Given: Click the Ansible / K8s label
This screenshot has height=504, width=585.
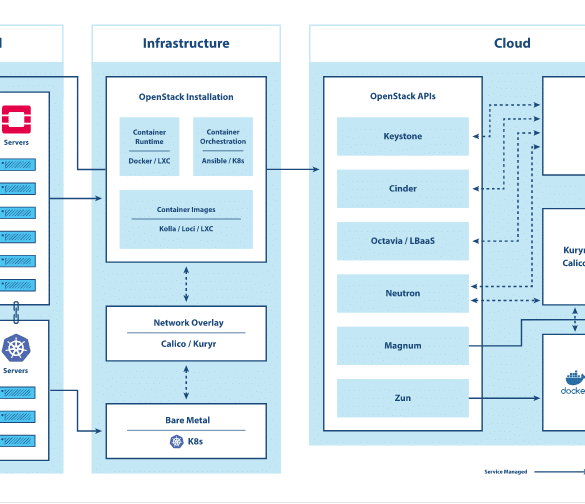Looking at the screenshot, I should pos(223,161).
